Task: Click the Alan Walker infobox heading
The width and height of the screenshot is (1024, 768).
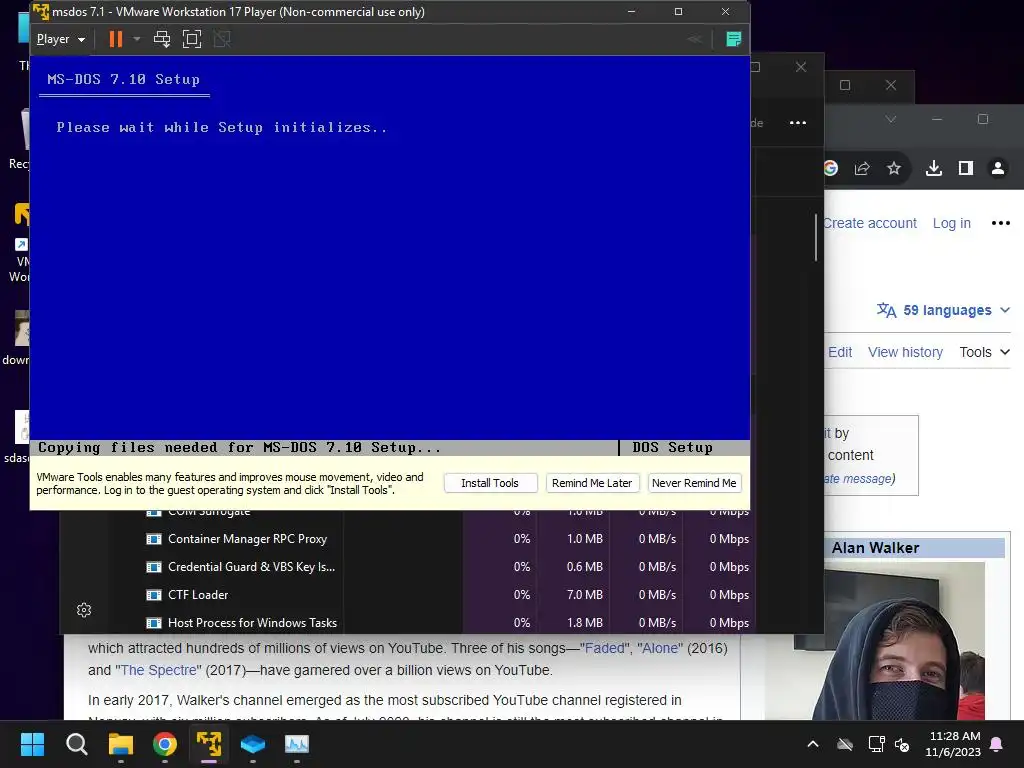Action: coord(875,548)
